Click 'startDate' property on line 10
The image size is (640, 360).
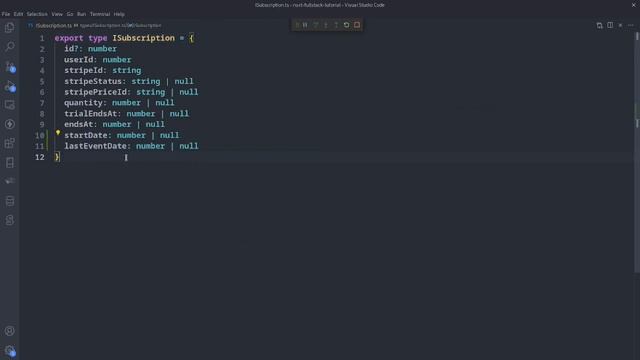(86, 135)
